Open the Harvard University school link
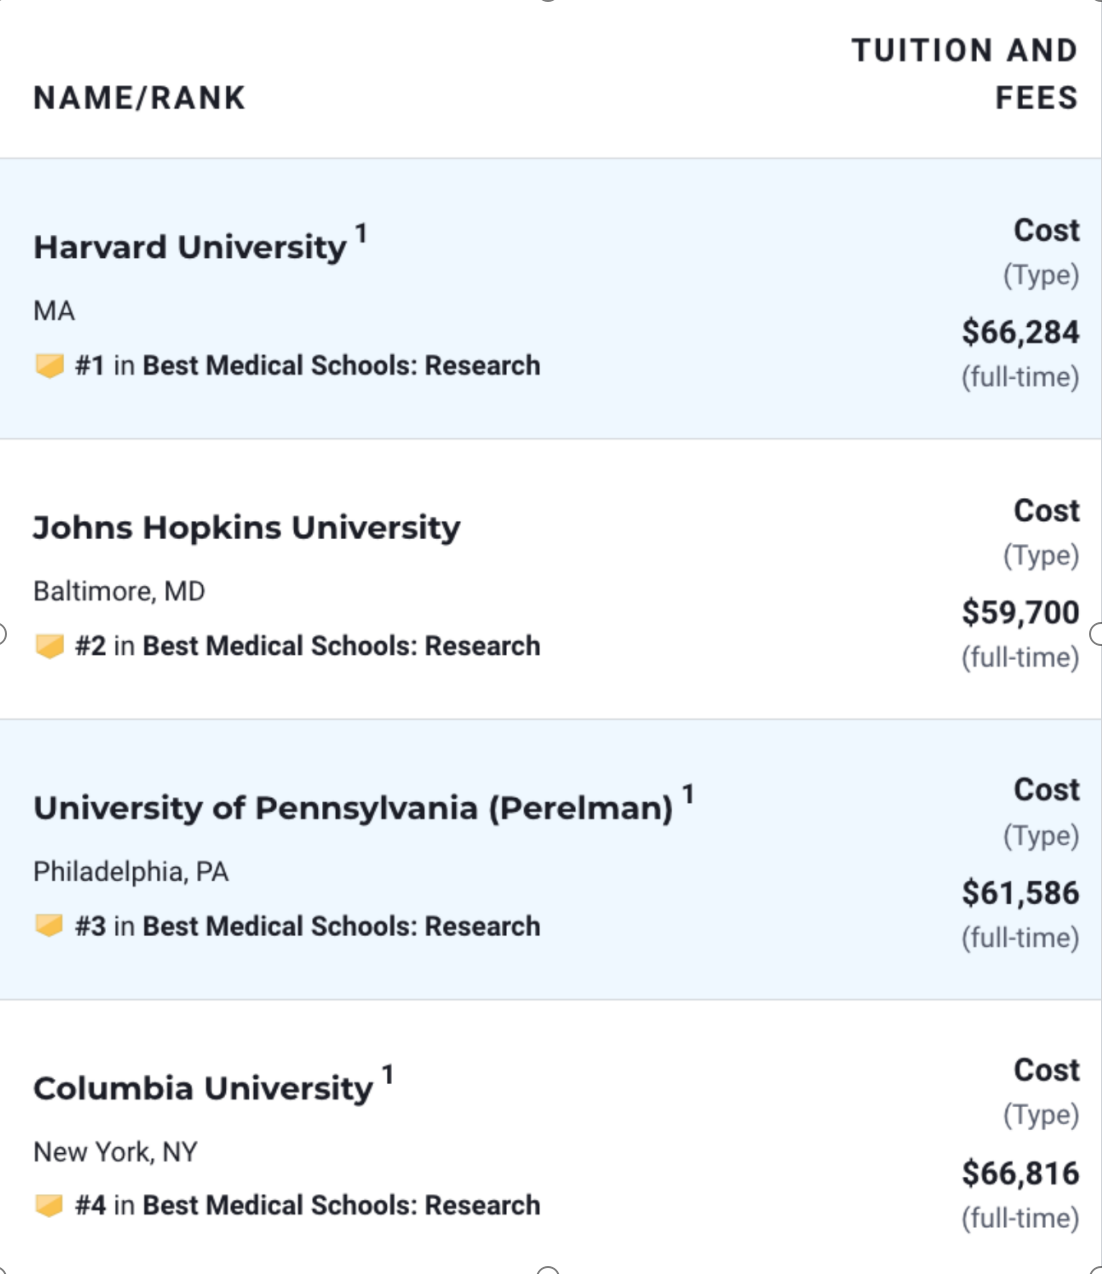The width and height of the screenshot is (1102, 1274). point(190,247)
